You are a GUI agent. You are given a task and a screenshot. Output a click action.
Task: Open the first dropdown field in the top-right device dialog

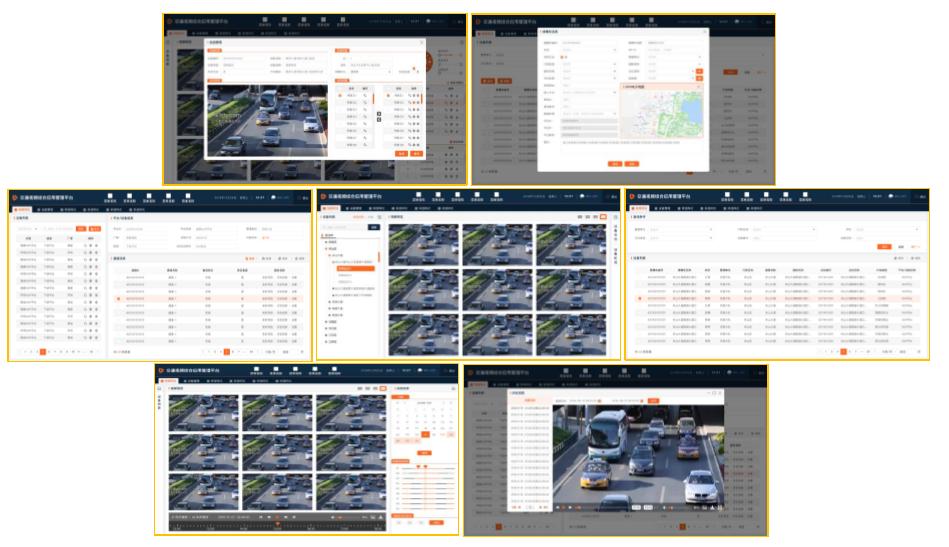[x=587, y=51]
